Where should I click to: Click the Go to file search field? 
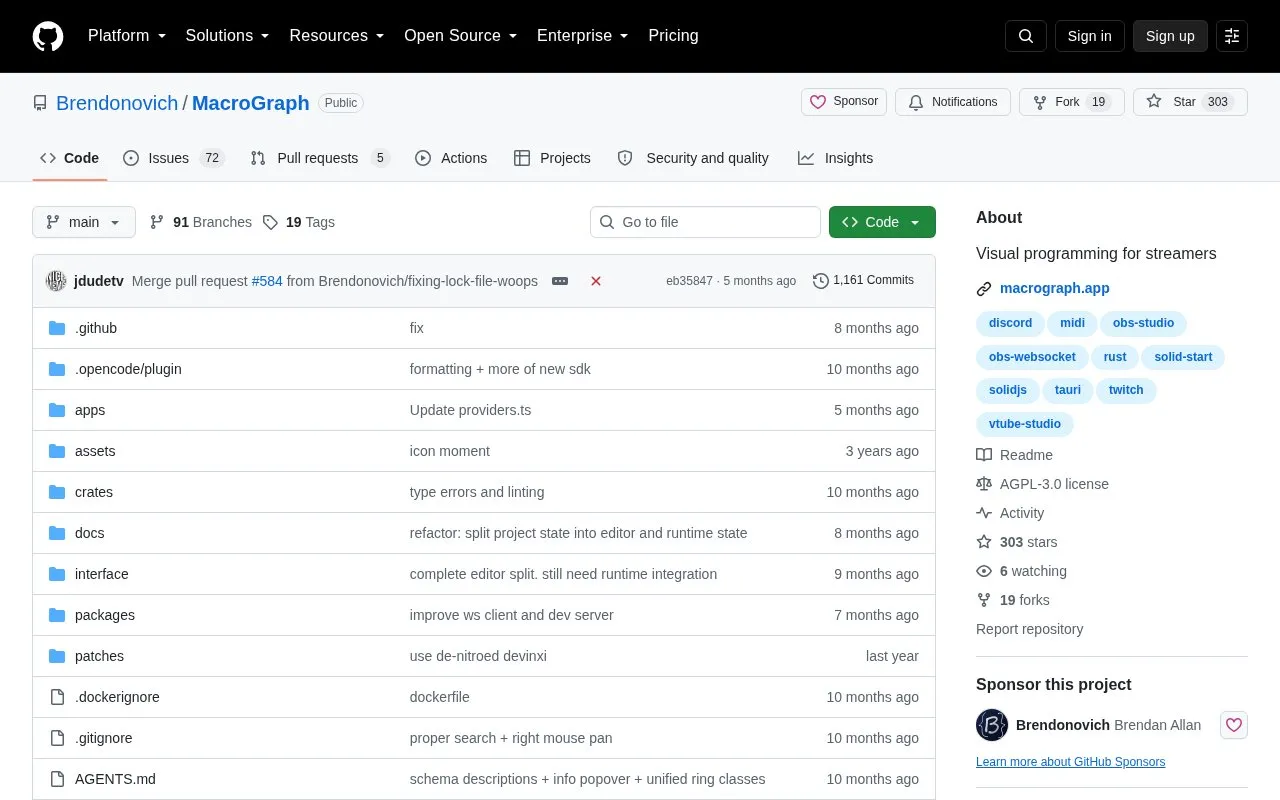[x=705, y=222]
